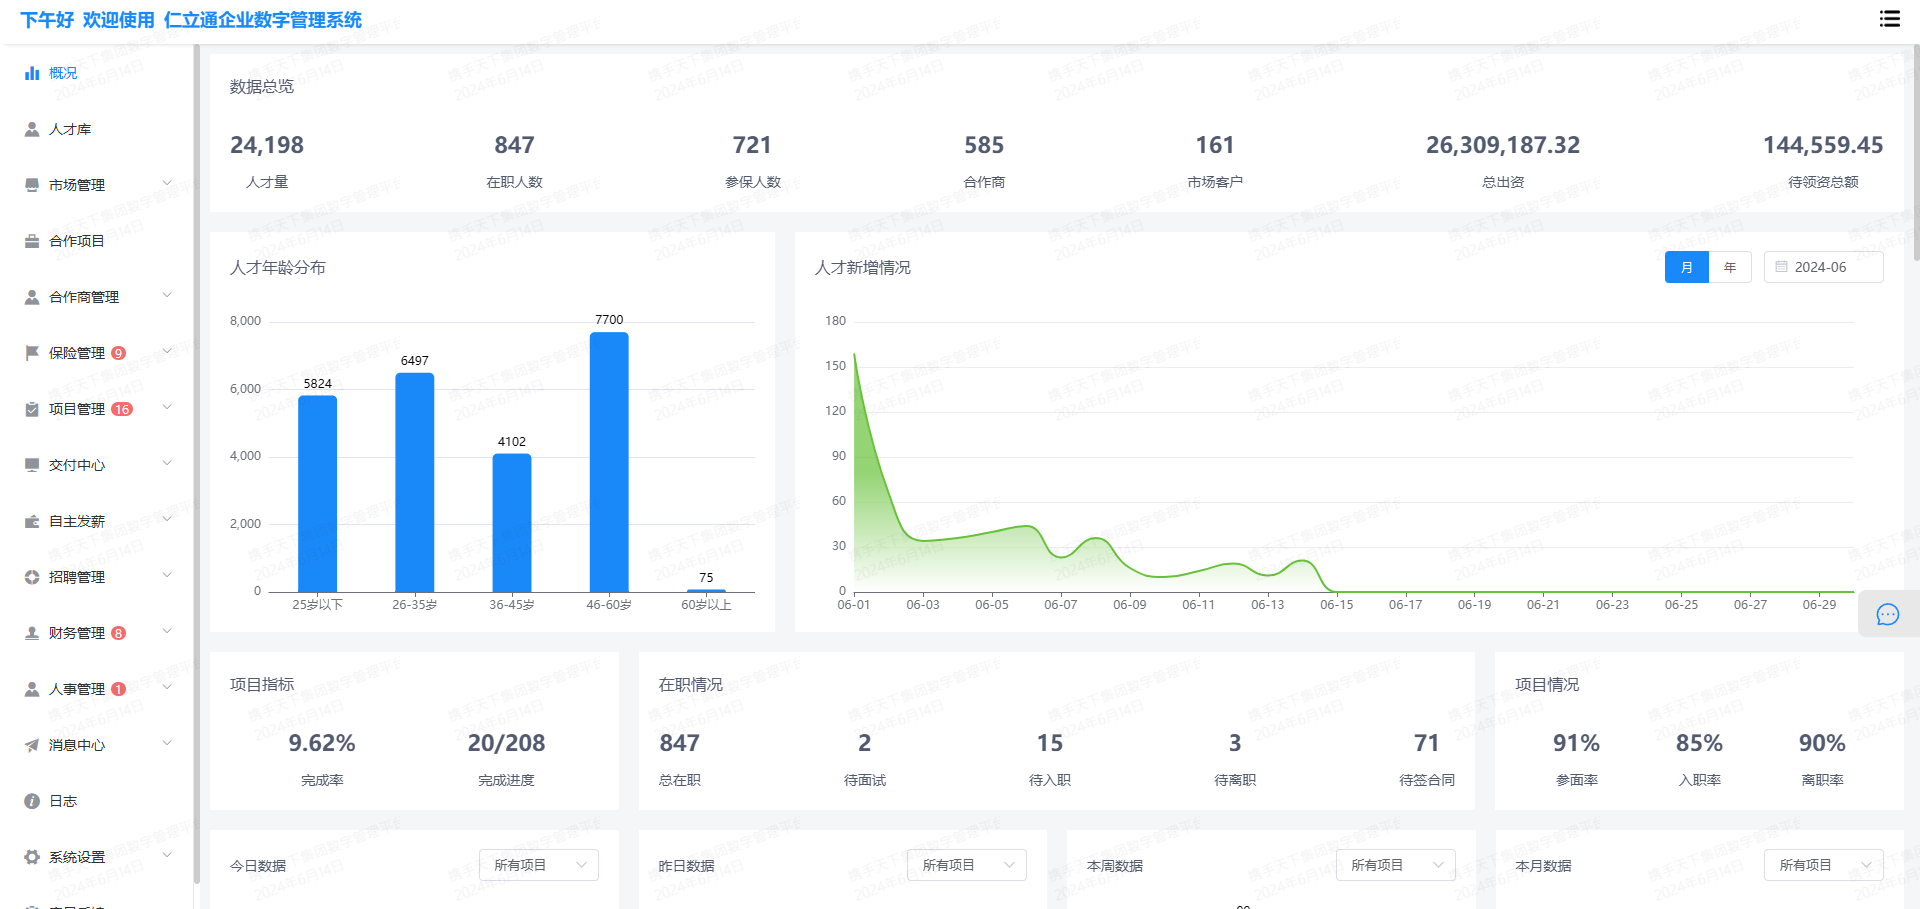Switch chart to 年 view
The image size is (1920, 909).
click(1729, 267)
